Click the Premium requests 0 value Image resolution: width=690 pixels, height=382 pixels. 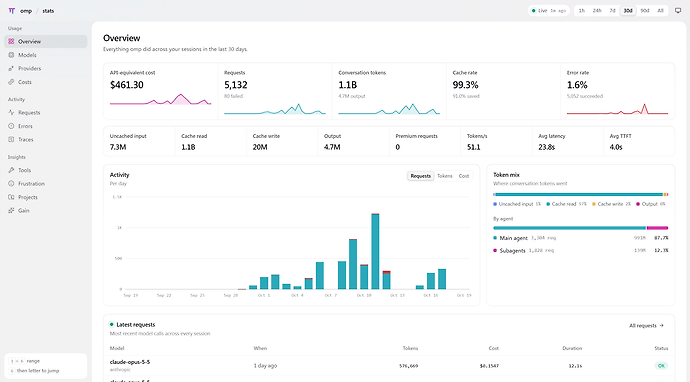398,147
